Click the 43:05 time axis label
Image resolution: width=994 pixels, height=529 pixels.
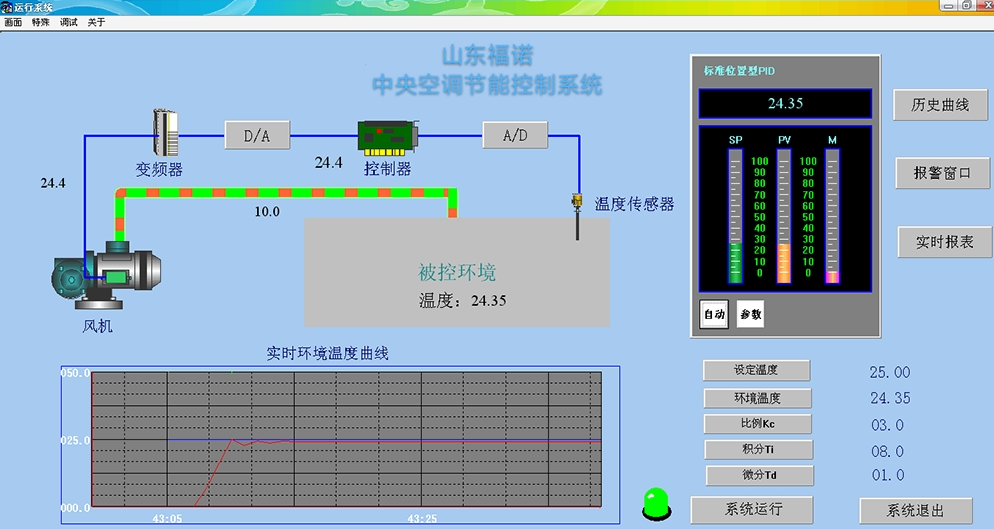point(167,519)
